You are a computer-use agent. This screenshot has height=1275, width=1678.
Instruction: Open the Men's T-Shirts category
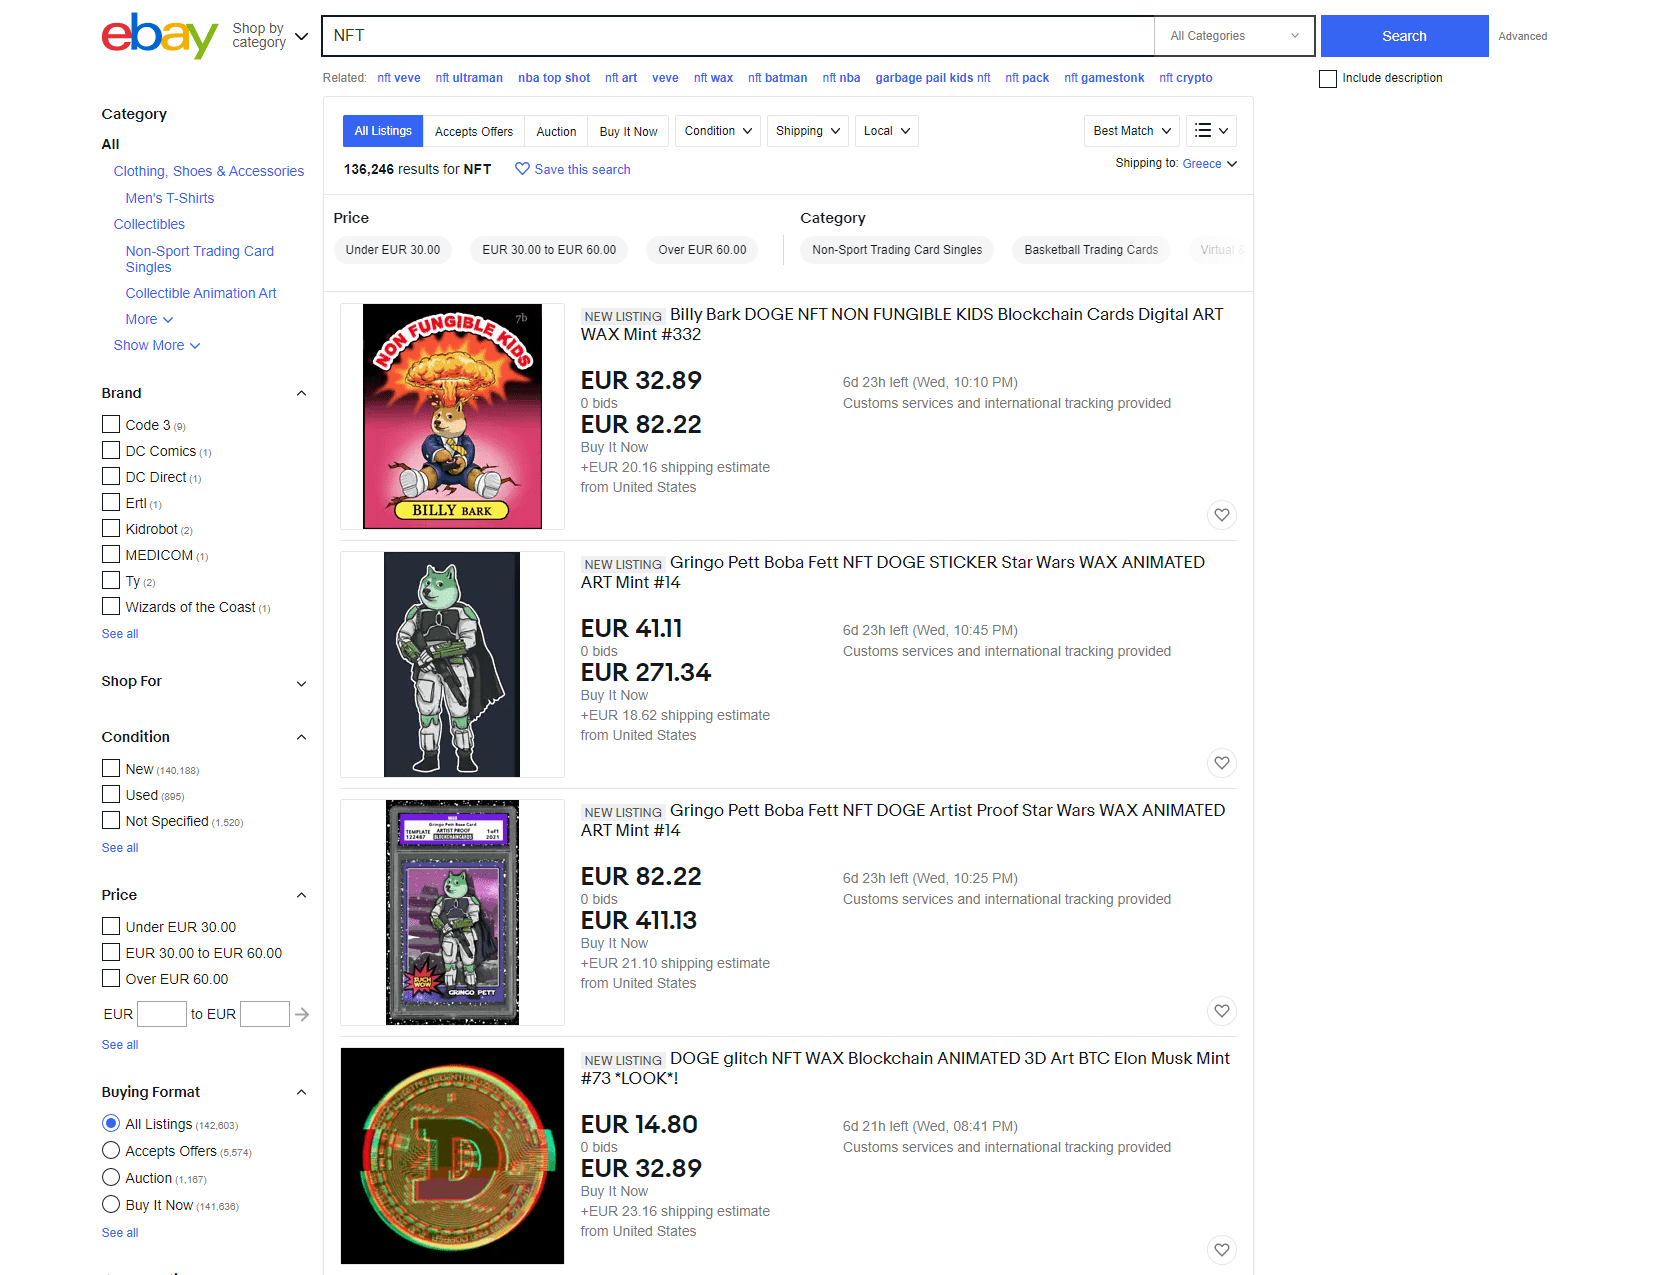point(170,198)
